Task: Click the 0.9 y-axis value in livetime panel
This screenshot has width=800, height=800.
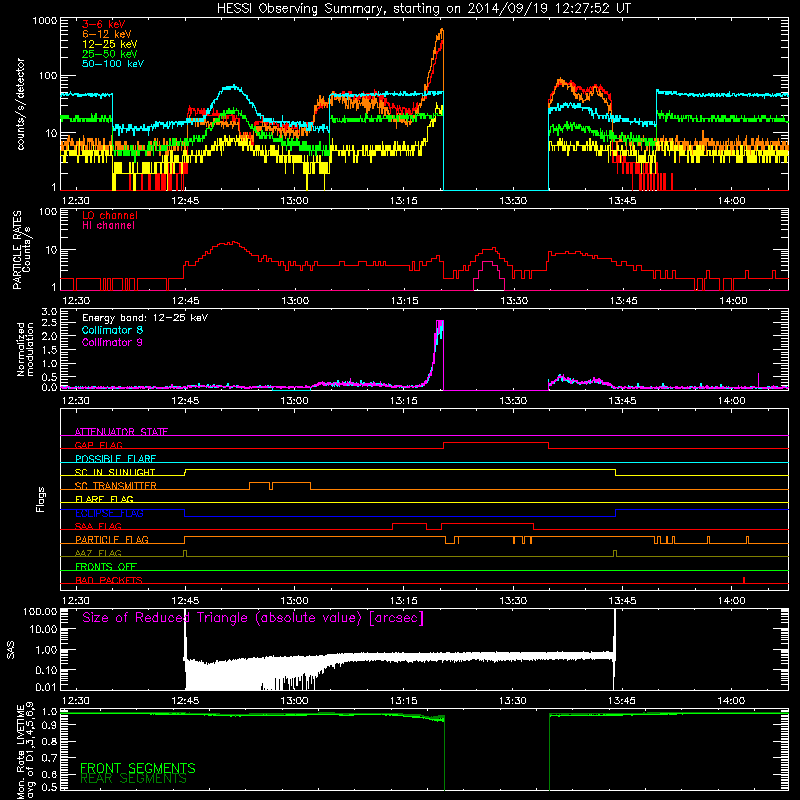Action: tap(49, 726)
